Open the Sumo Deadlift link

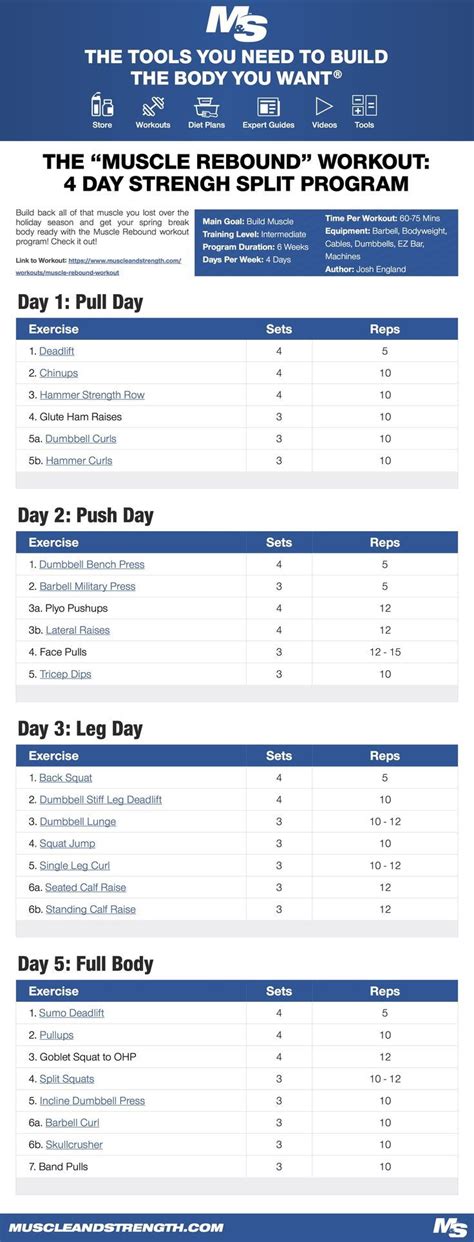click(x=71, y=1013)
